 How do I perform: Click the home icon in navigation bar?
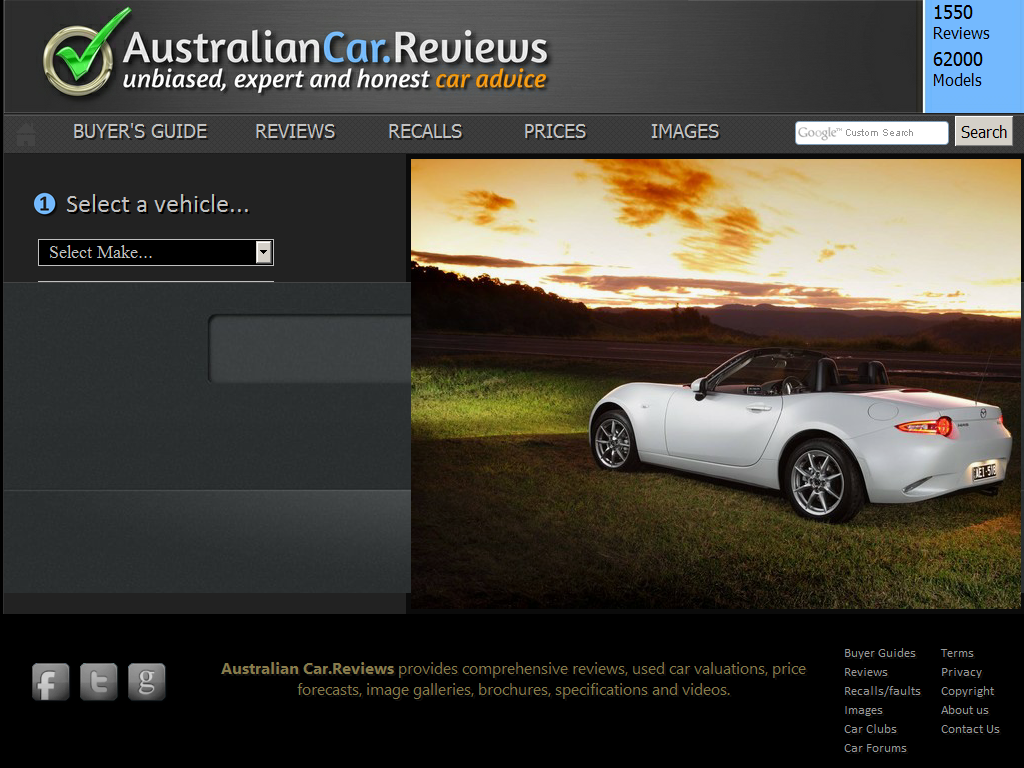pos(26,134)
